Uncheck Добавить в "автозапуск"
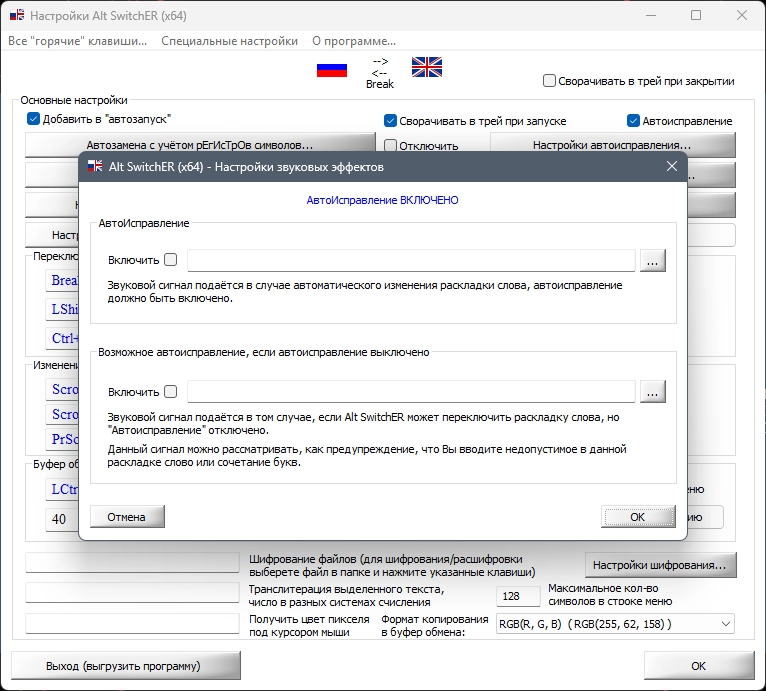This screenshot has width=766, height=691. click(33, 119)
